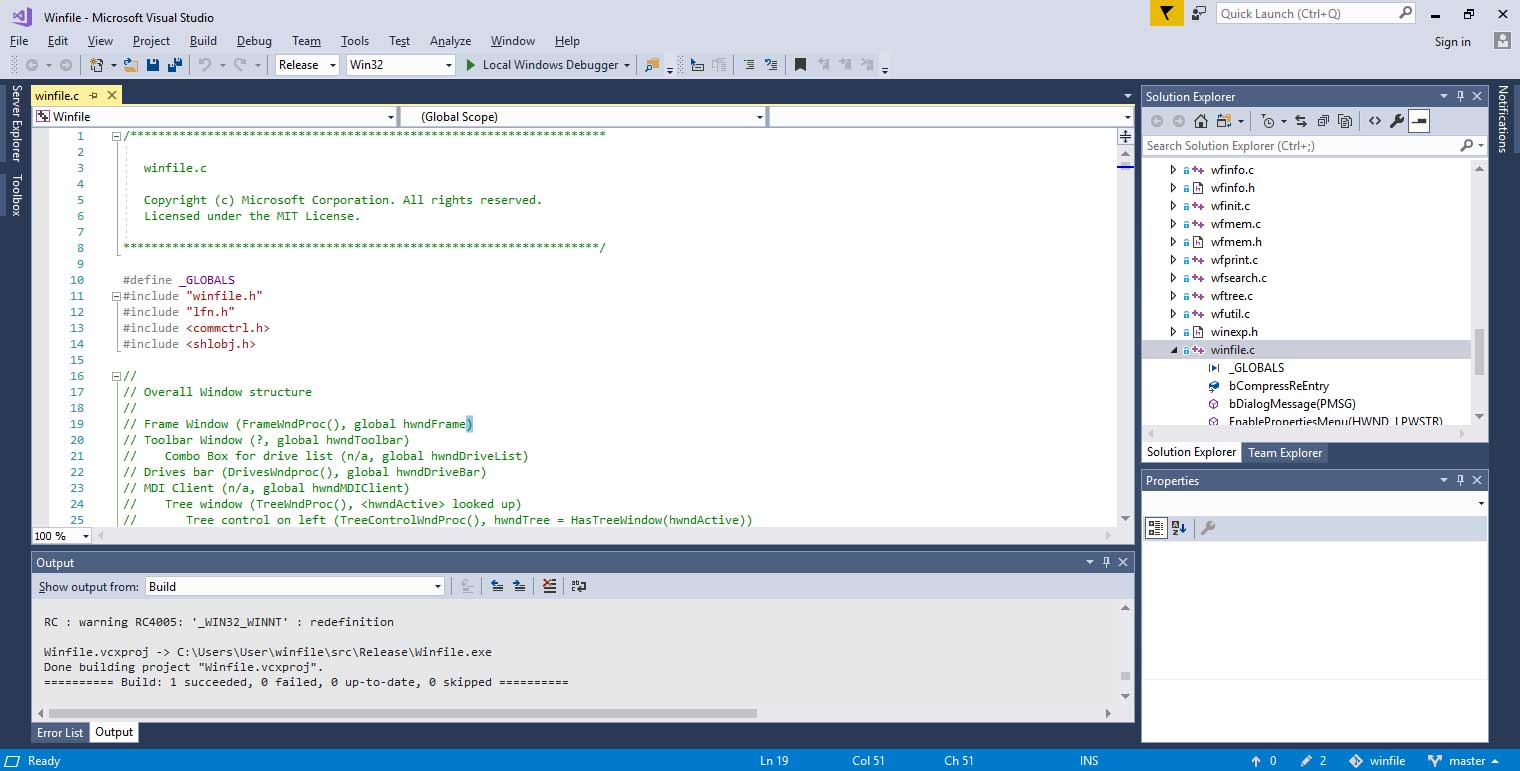This screenshot has width=1520, height=771.
Task: Click Collapse All in Solution Explorer
Action: click(x=1323, y=121)
